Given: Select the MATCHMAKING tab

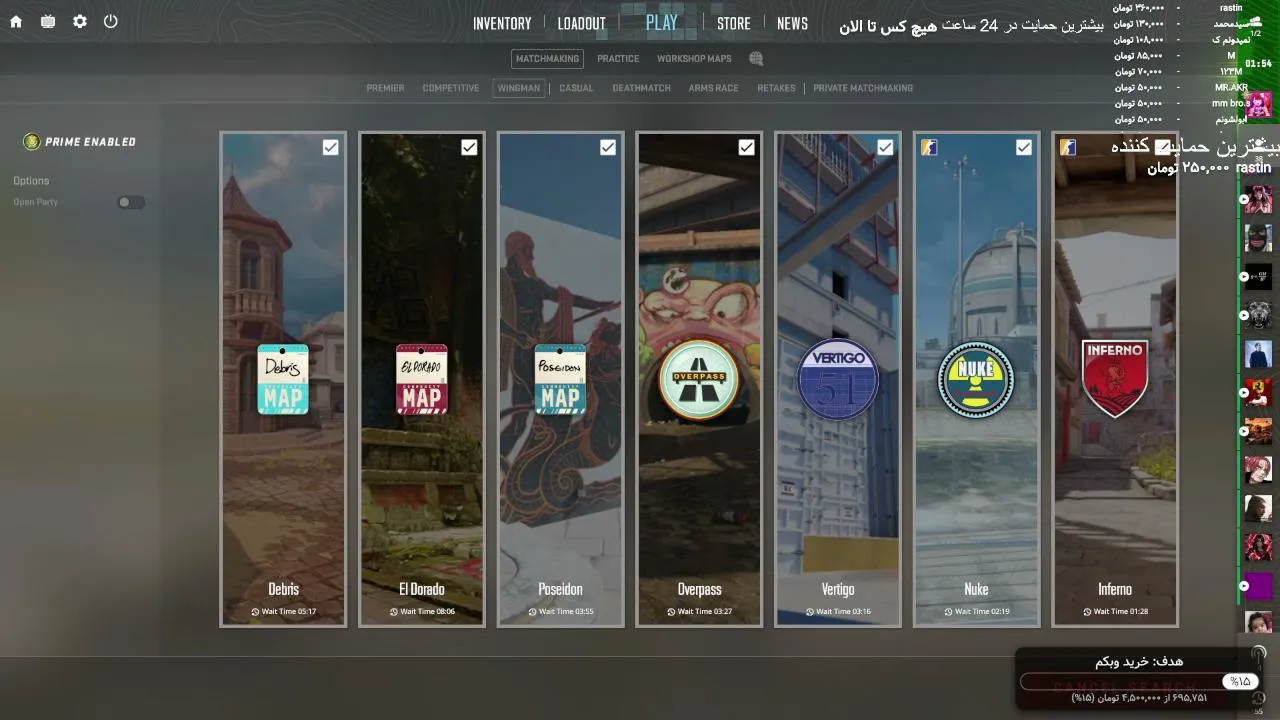Looking at the screenshot, I should [x=547, y=59].
